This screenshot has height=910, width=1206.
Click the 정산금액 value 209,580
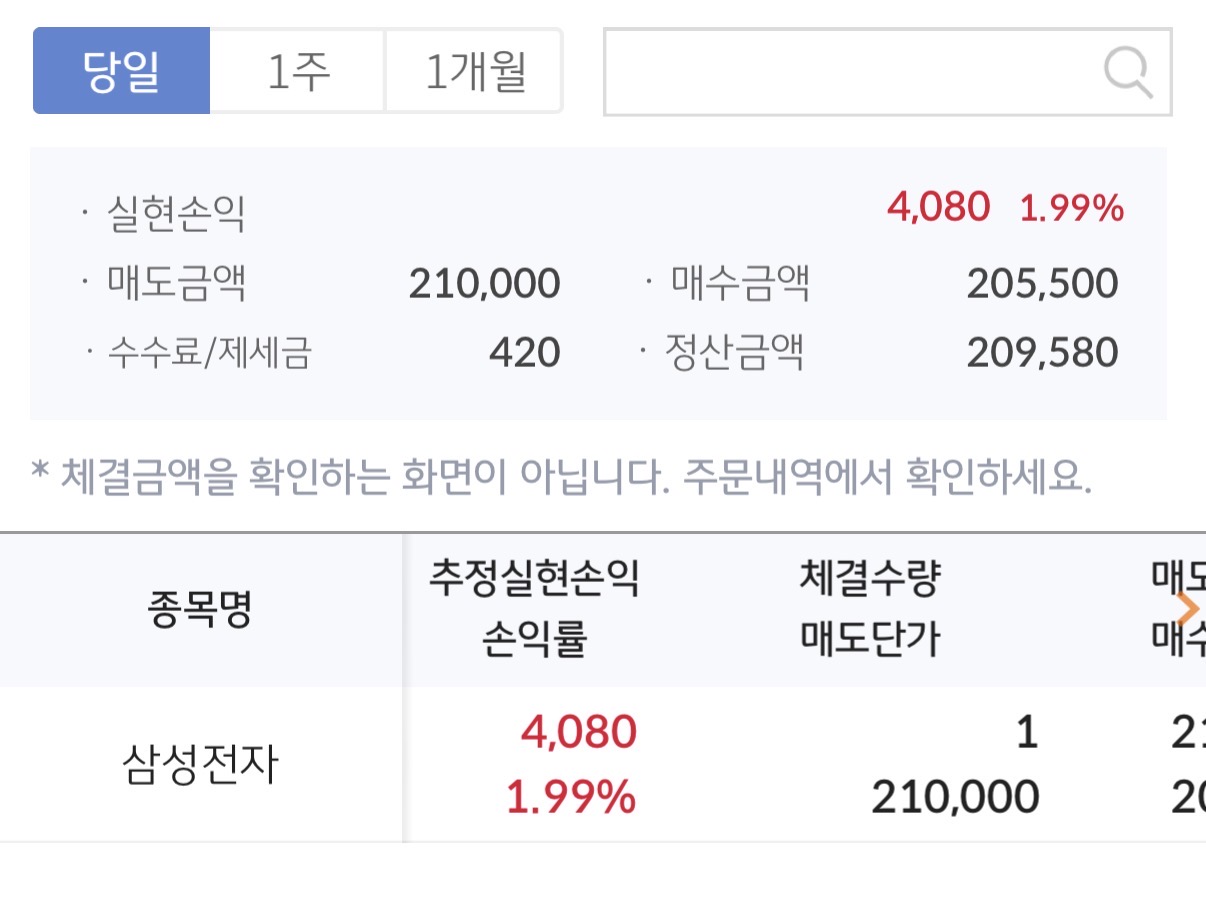[1042, 353]
